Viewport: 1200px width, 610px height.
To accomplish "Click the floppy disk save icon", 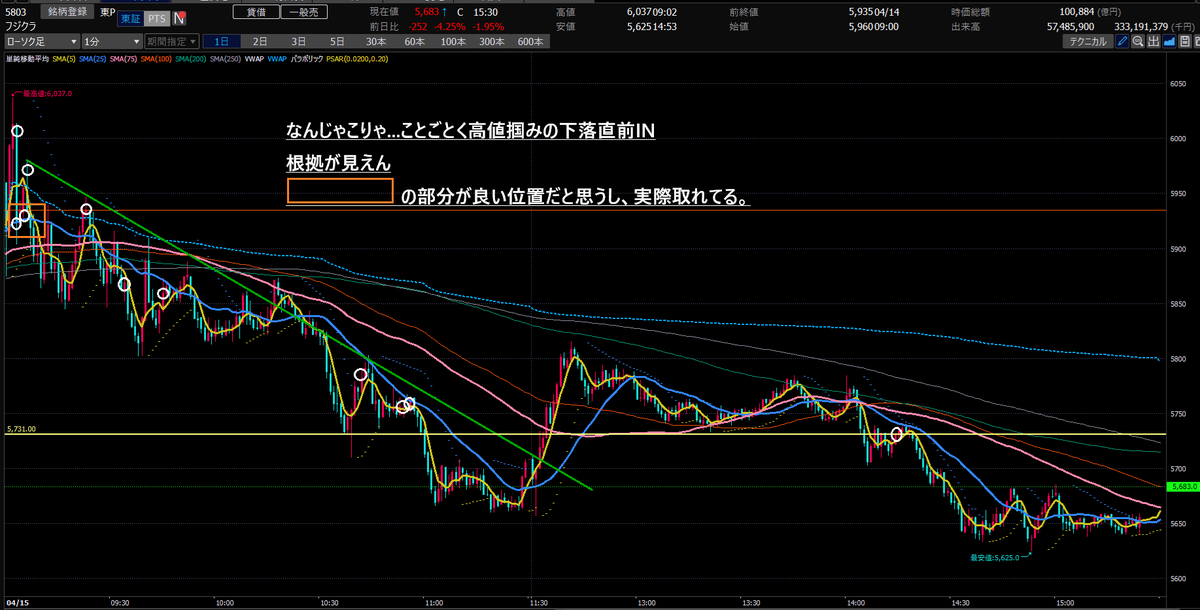I will pyautogui.click(x=1184, y=42).
